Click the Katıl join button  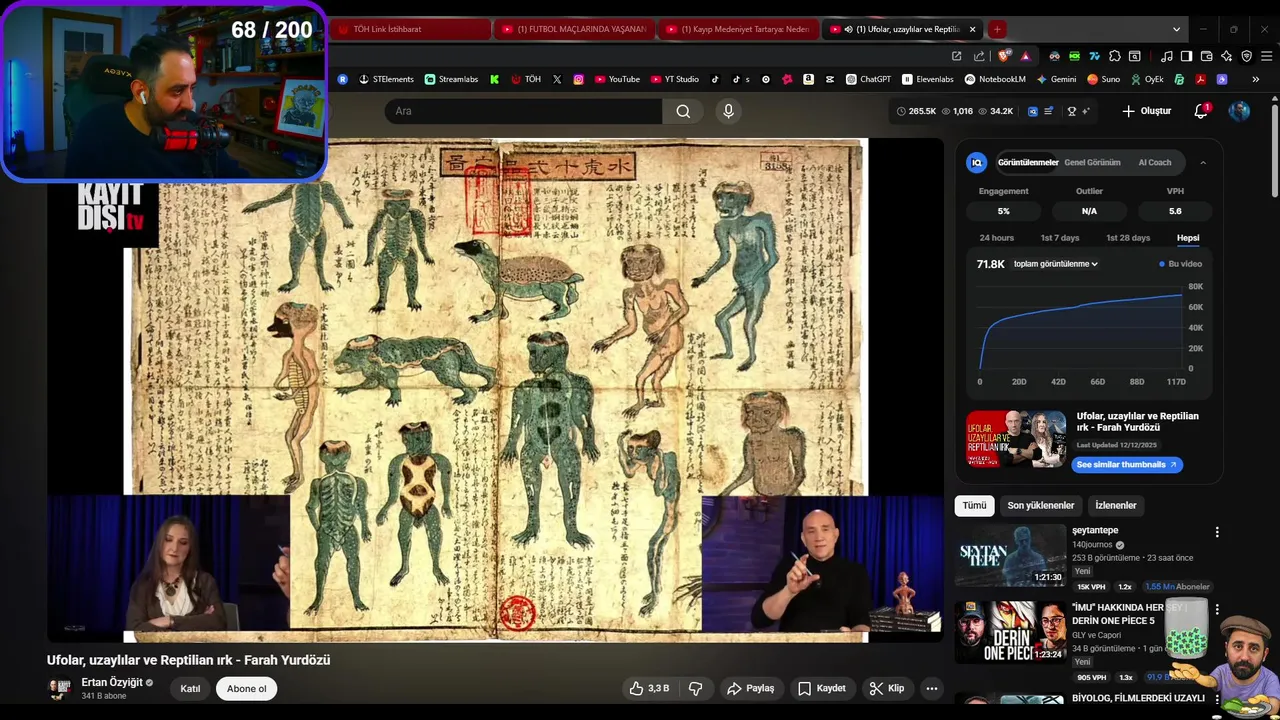click(190, 688)
